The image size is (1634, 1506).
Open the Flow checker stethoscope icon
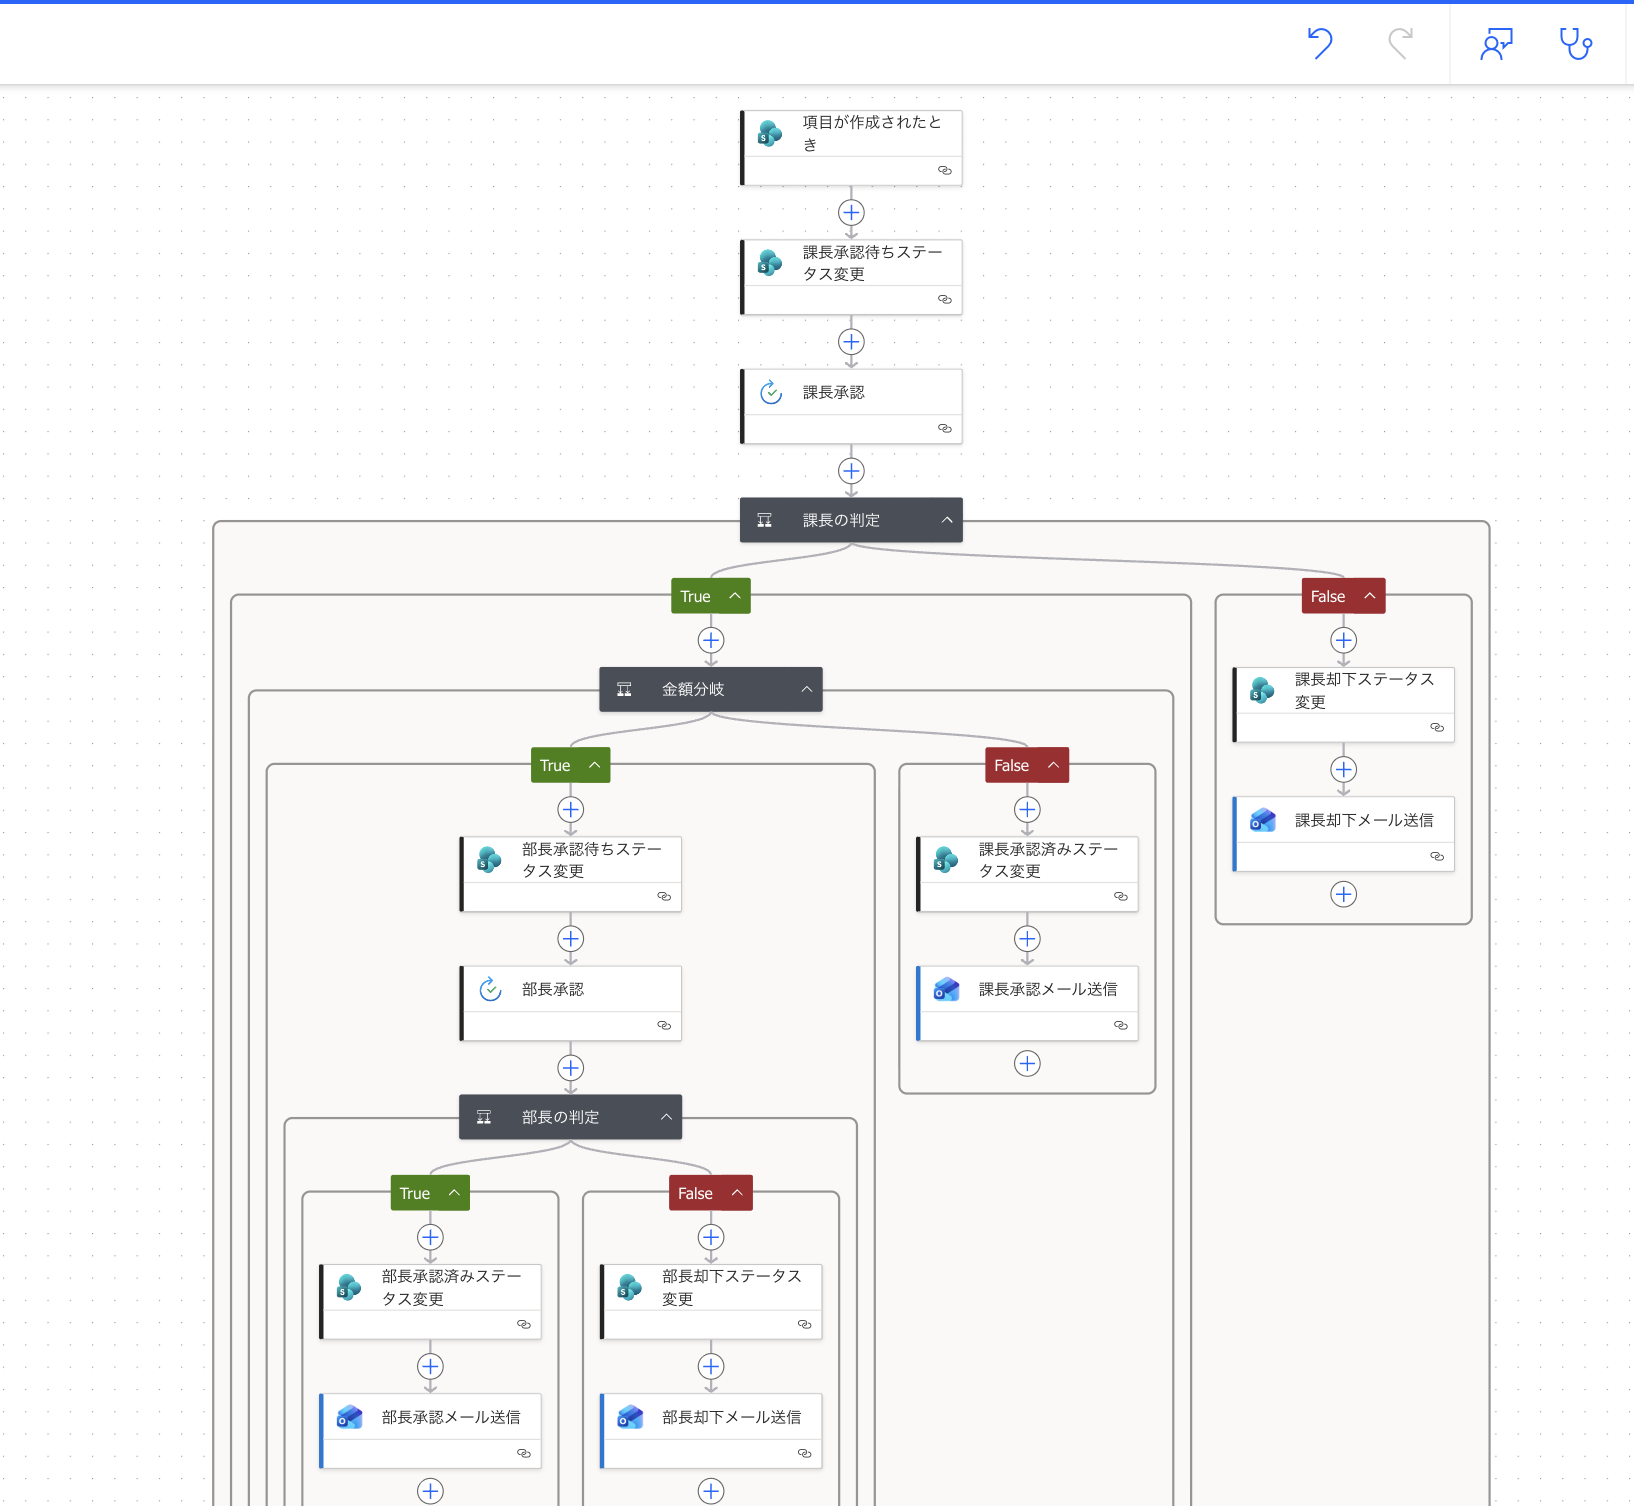1576,44
